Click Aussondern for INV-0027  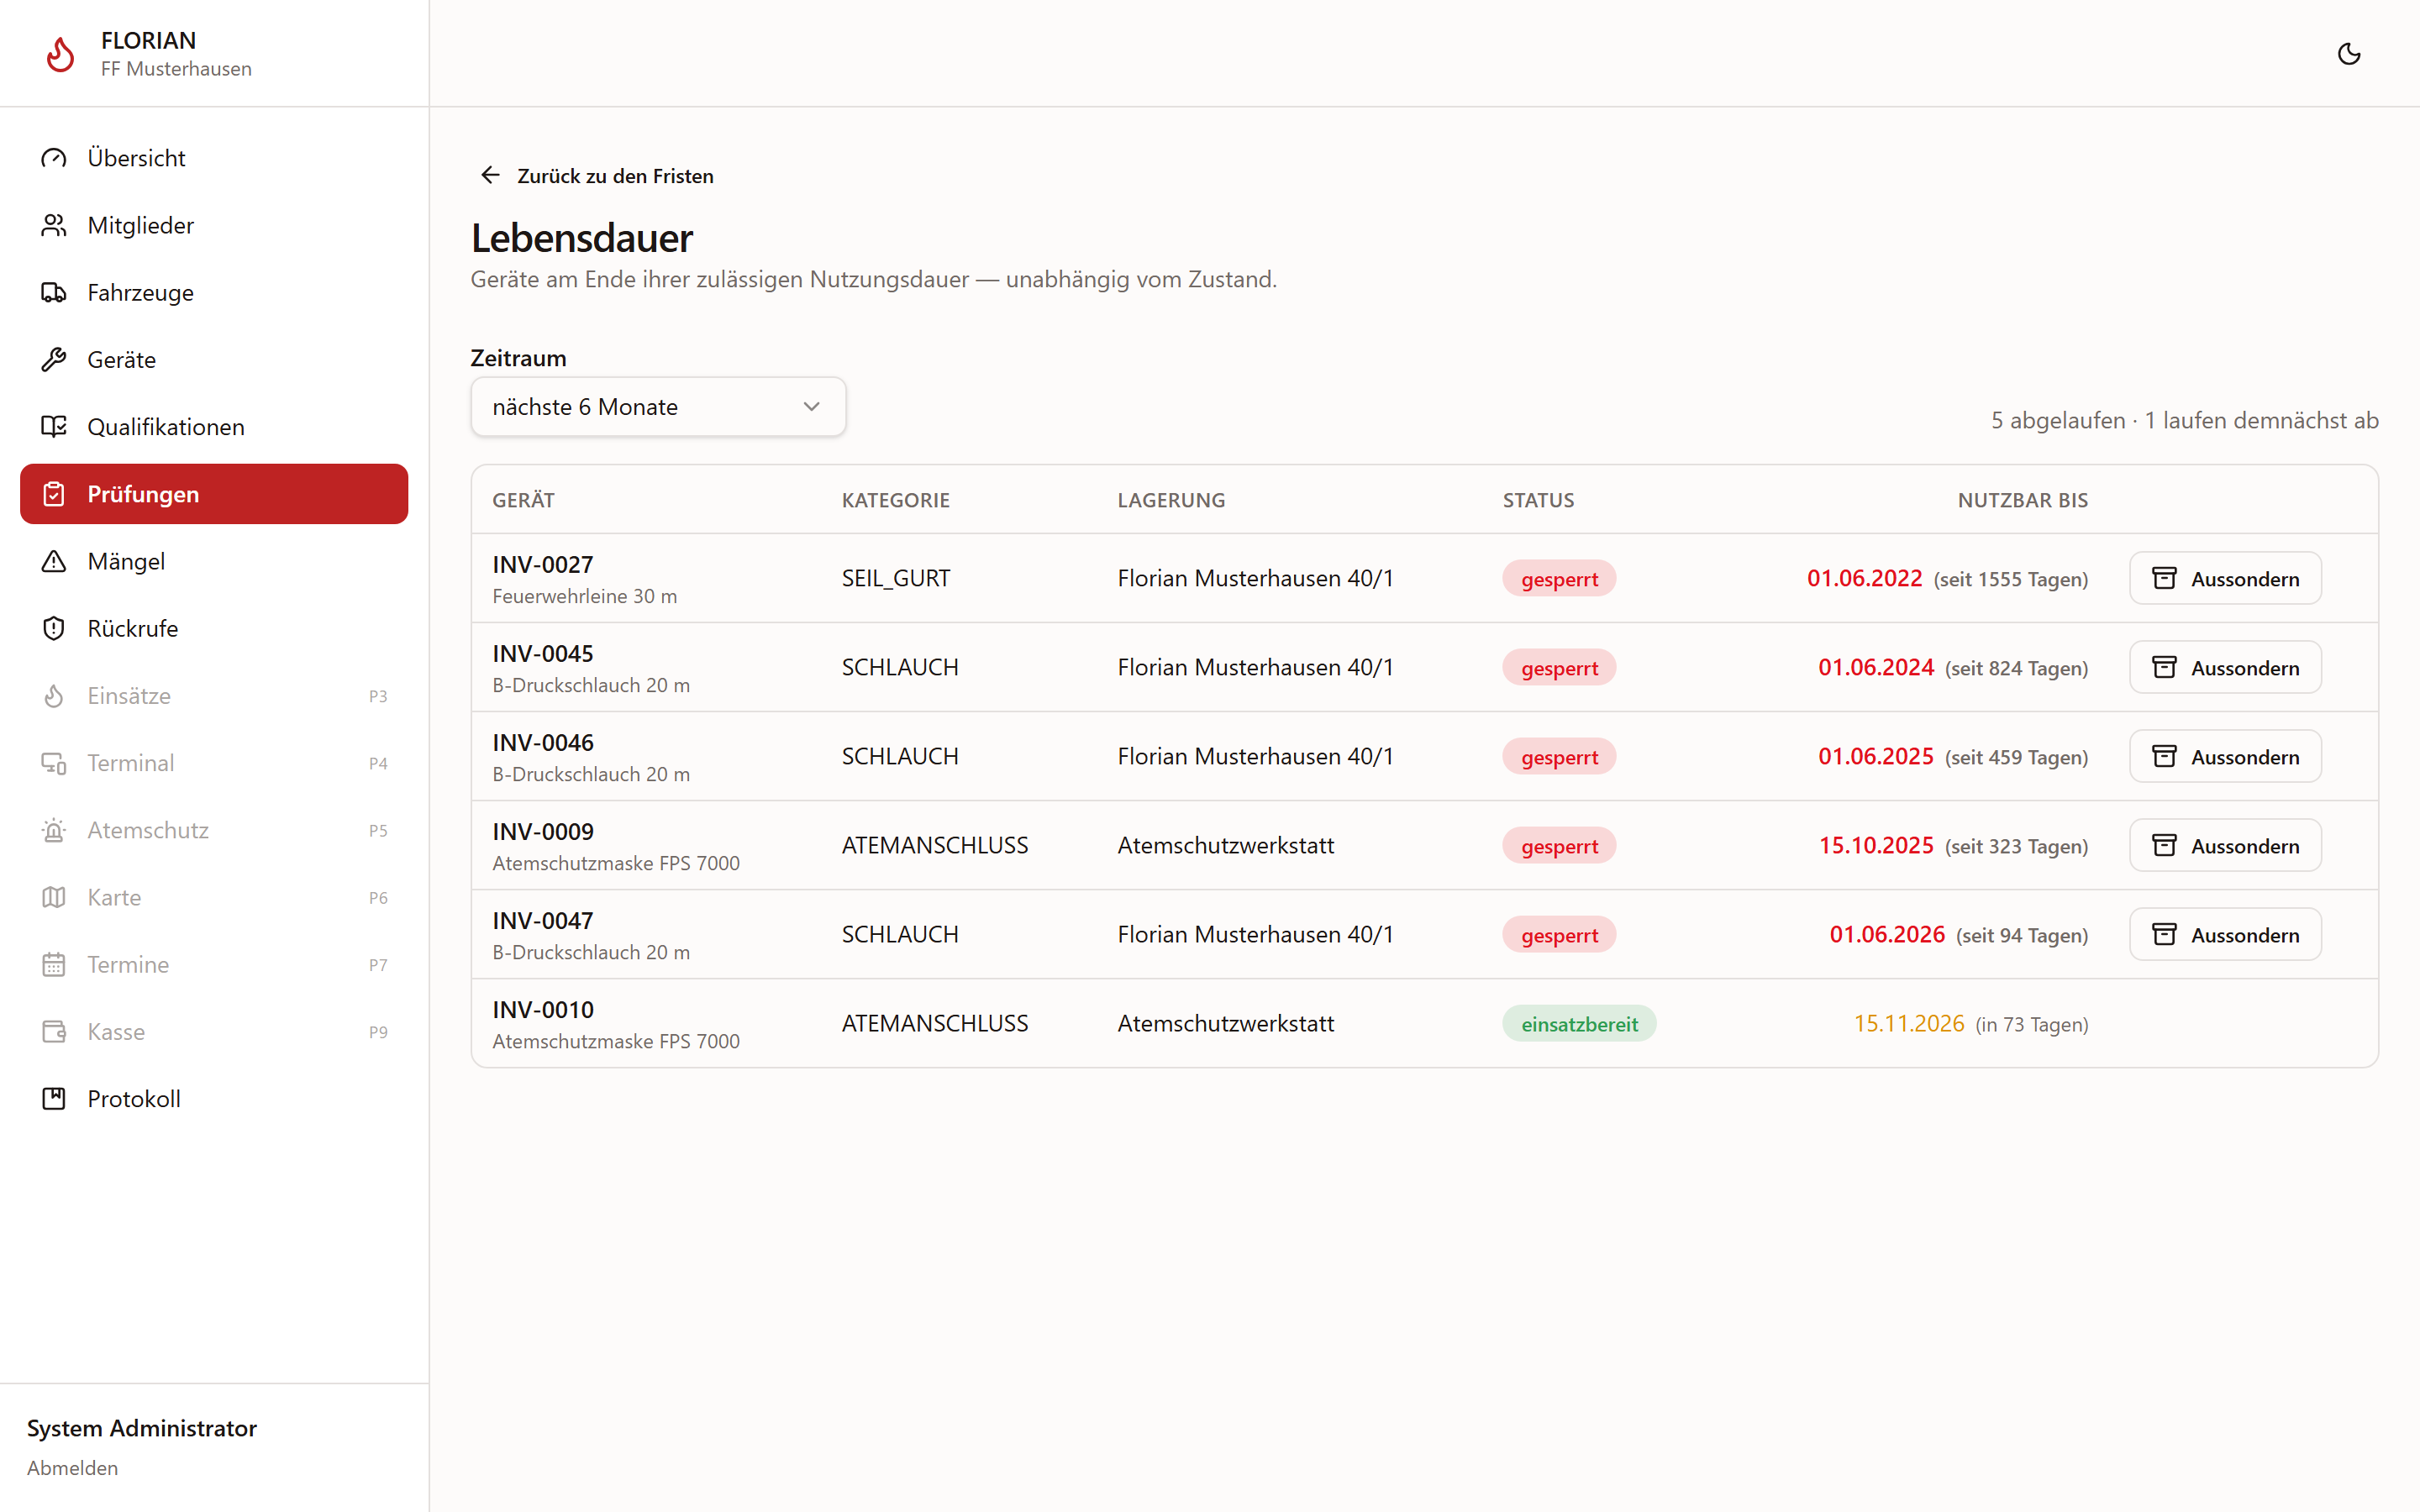pos(2225,578)
